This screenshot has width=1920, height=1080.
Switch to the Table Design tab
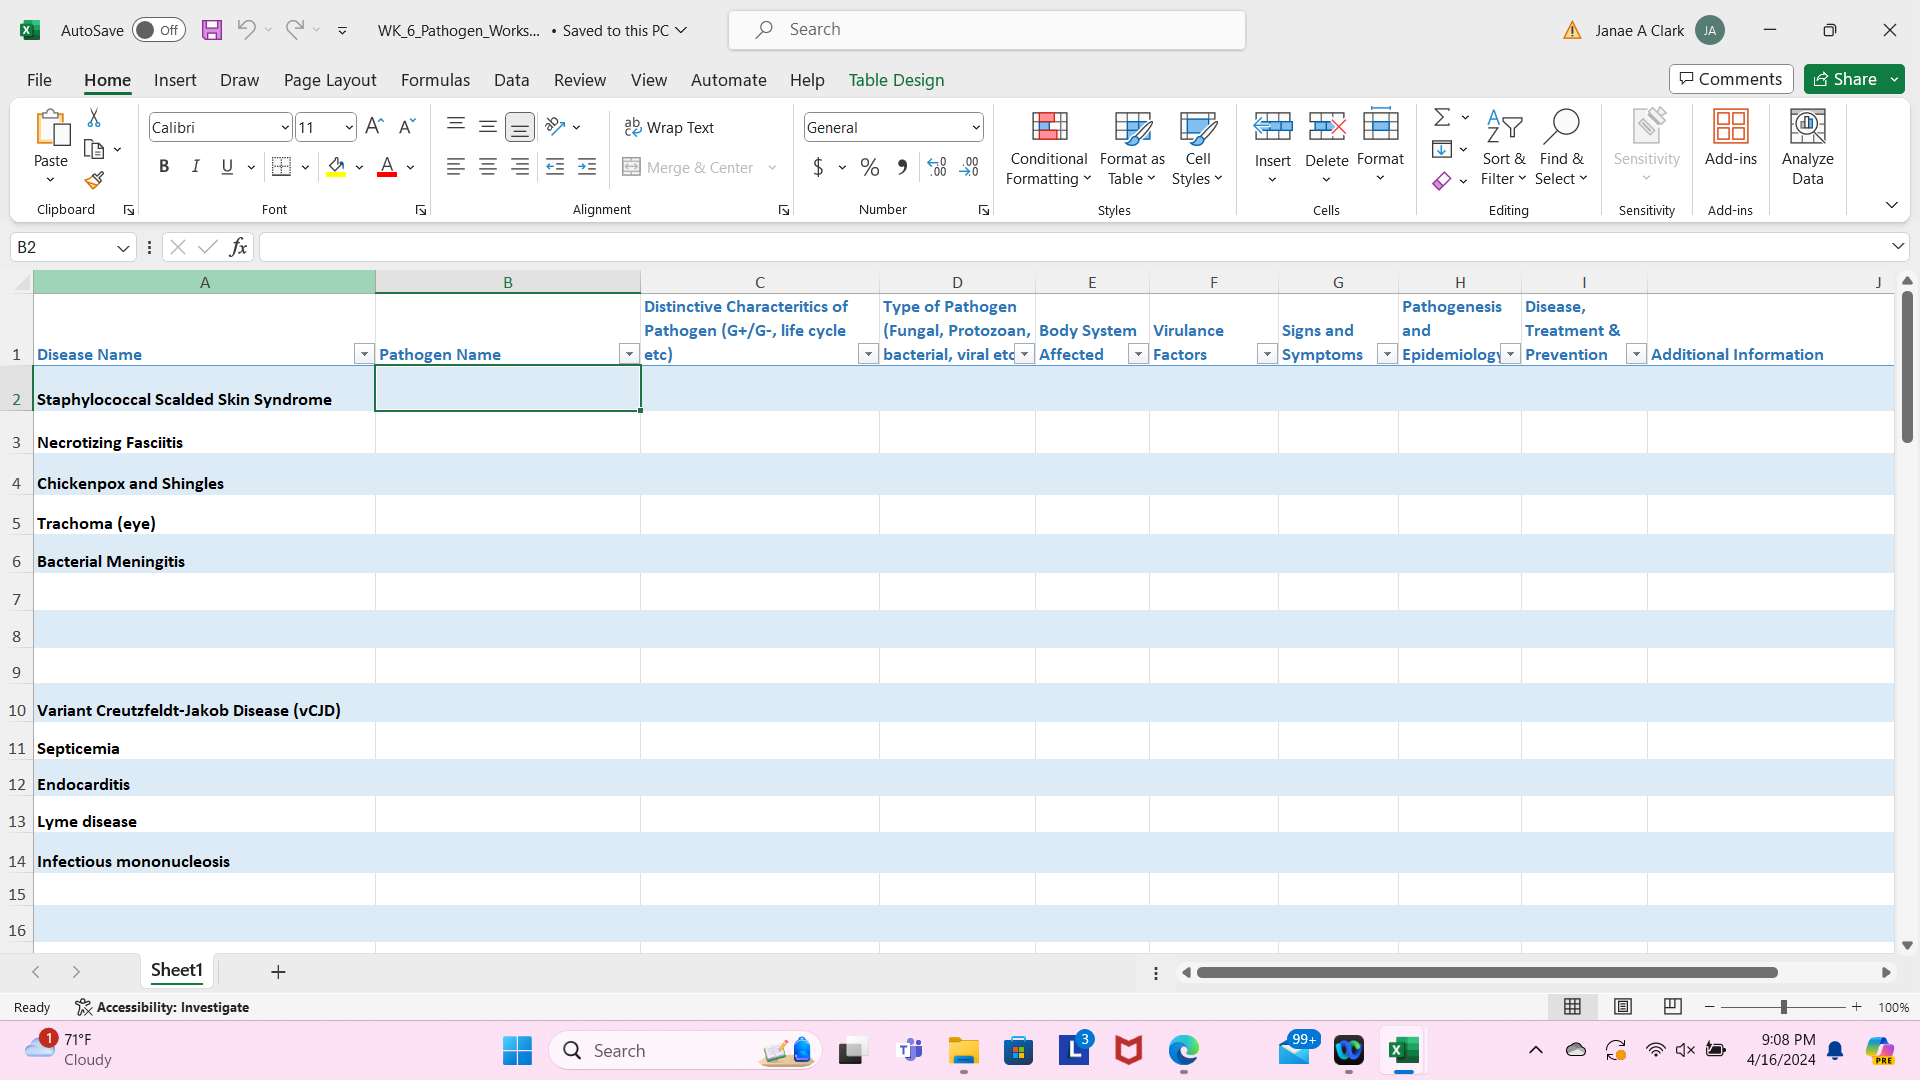pyautogui.click(x=896, y=80)
